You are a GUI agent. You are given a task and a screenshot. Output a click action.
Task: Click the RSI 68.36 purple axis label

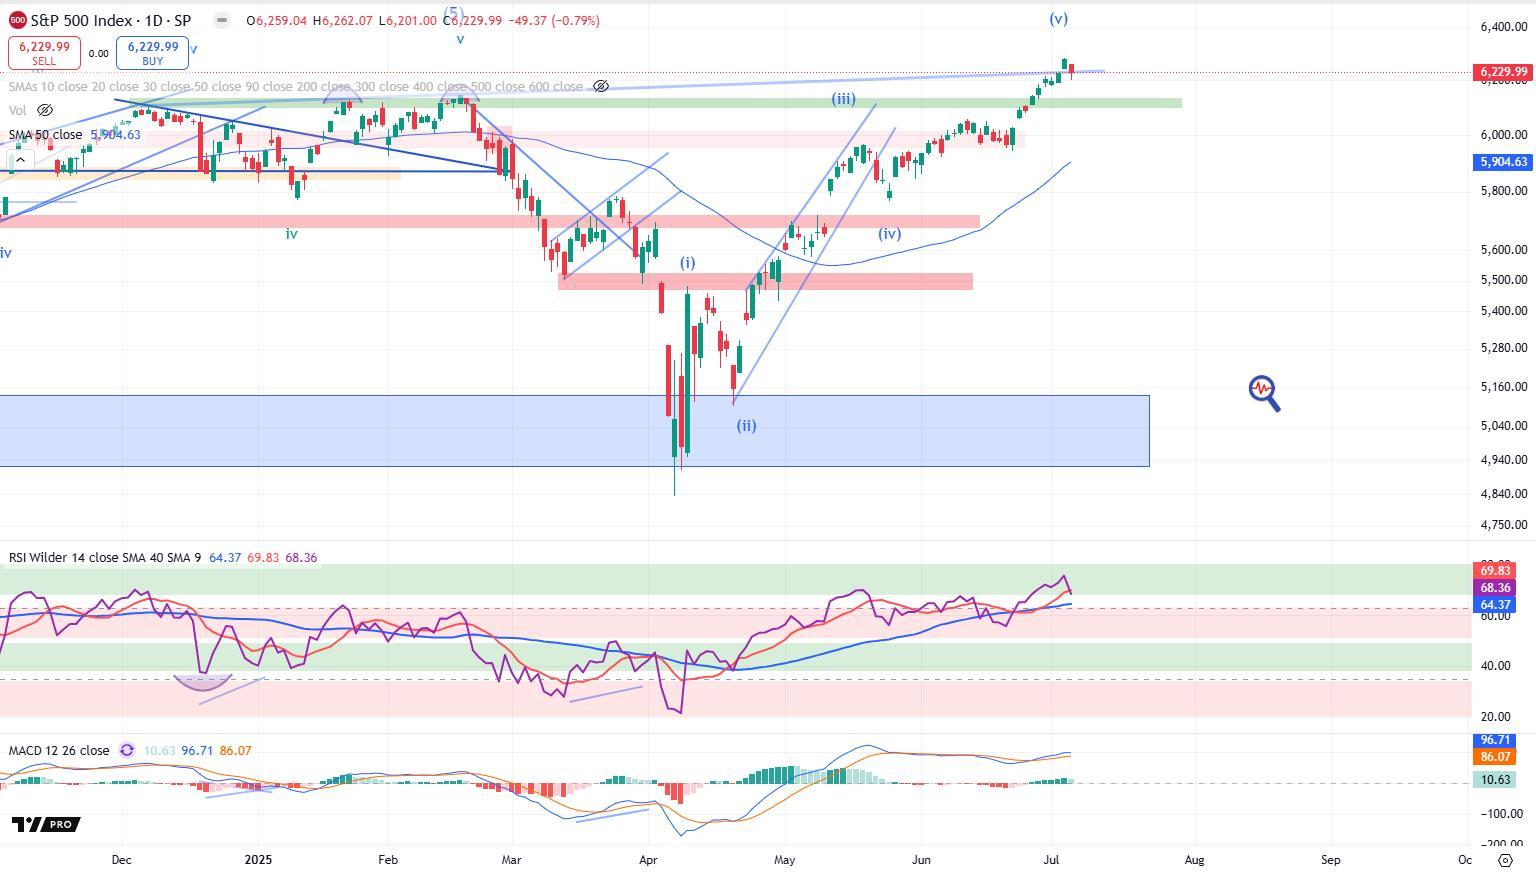[1495, 588]
